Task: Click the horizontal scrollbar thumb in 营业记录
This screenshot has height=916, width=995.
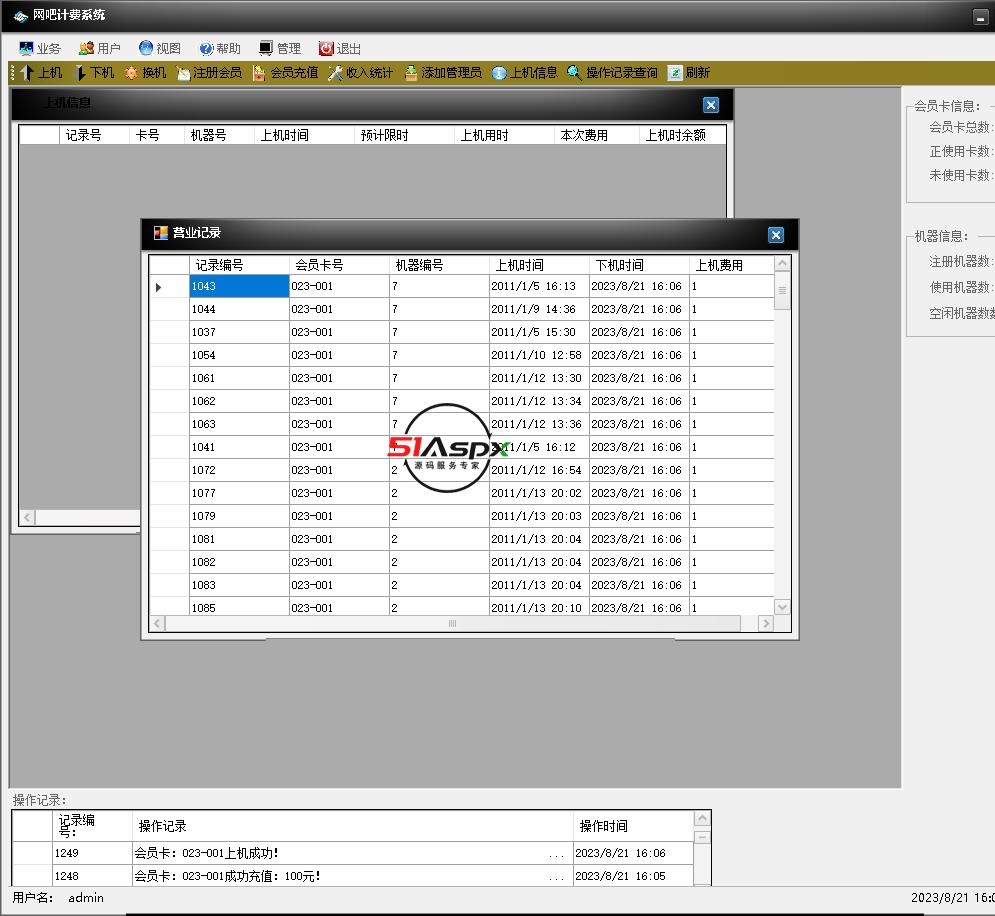Action: [x=452, y=624]
